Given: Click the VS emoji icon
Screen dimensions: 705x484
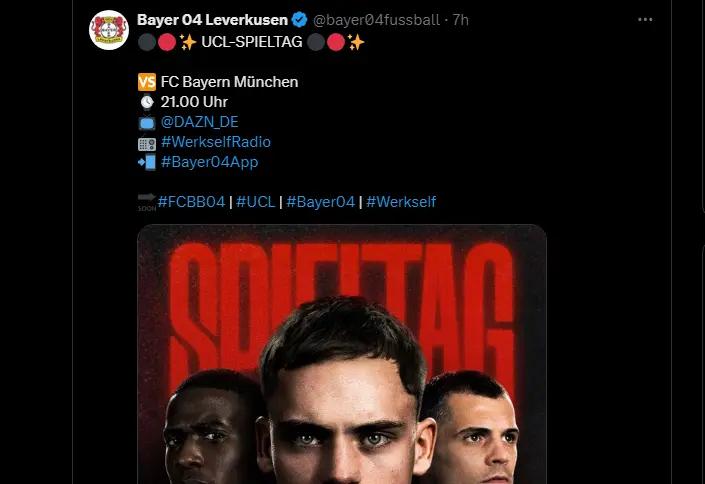Looking at the screenshot, I should (146, 82).
